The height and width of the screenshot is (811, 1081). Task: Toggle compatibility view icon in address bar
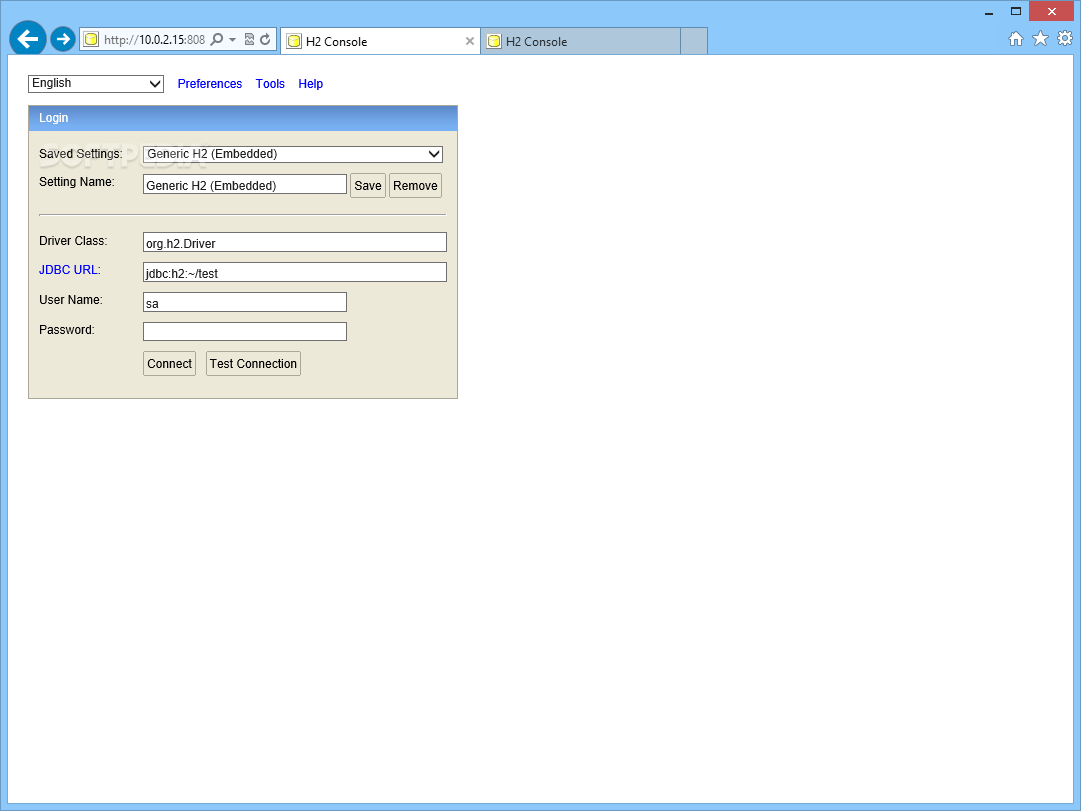250,39
